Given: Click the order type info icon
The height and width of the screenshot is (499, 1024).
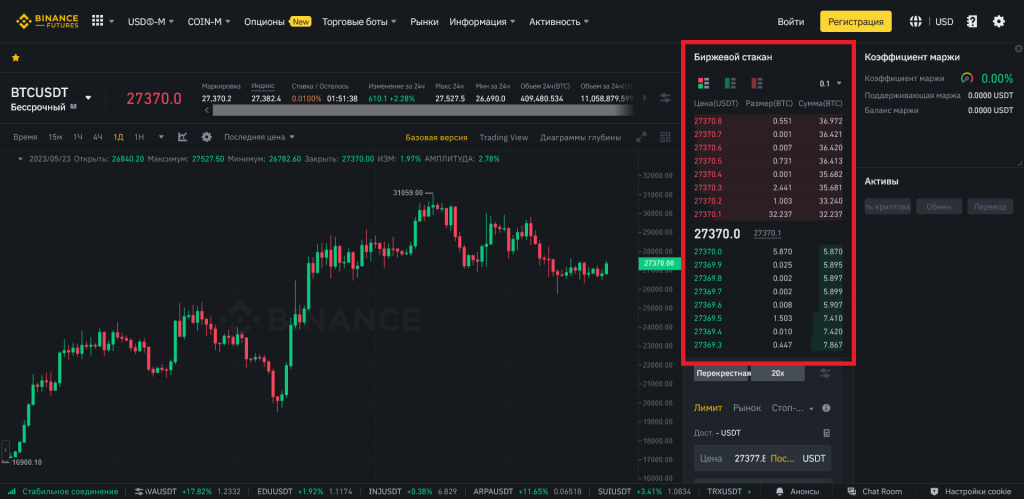Looking at the screenshot, I should (x=826, y=408).
